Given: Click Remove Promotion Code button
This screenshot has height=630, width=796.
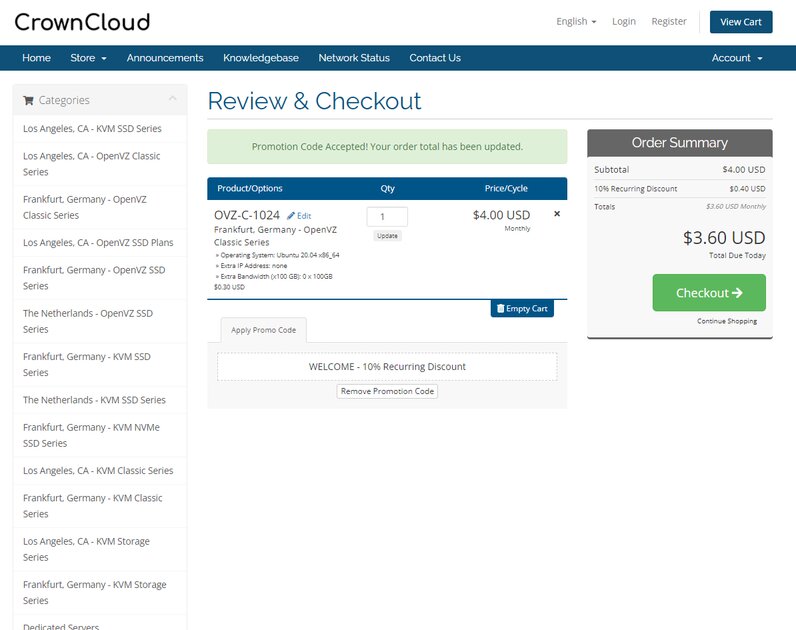Looking at the screenshot, I should pyautogui.click(x=387, y=391).
